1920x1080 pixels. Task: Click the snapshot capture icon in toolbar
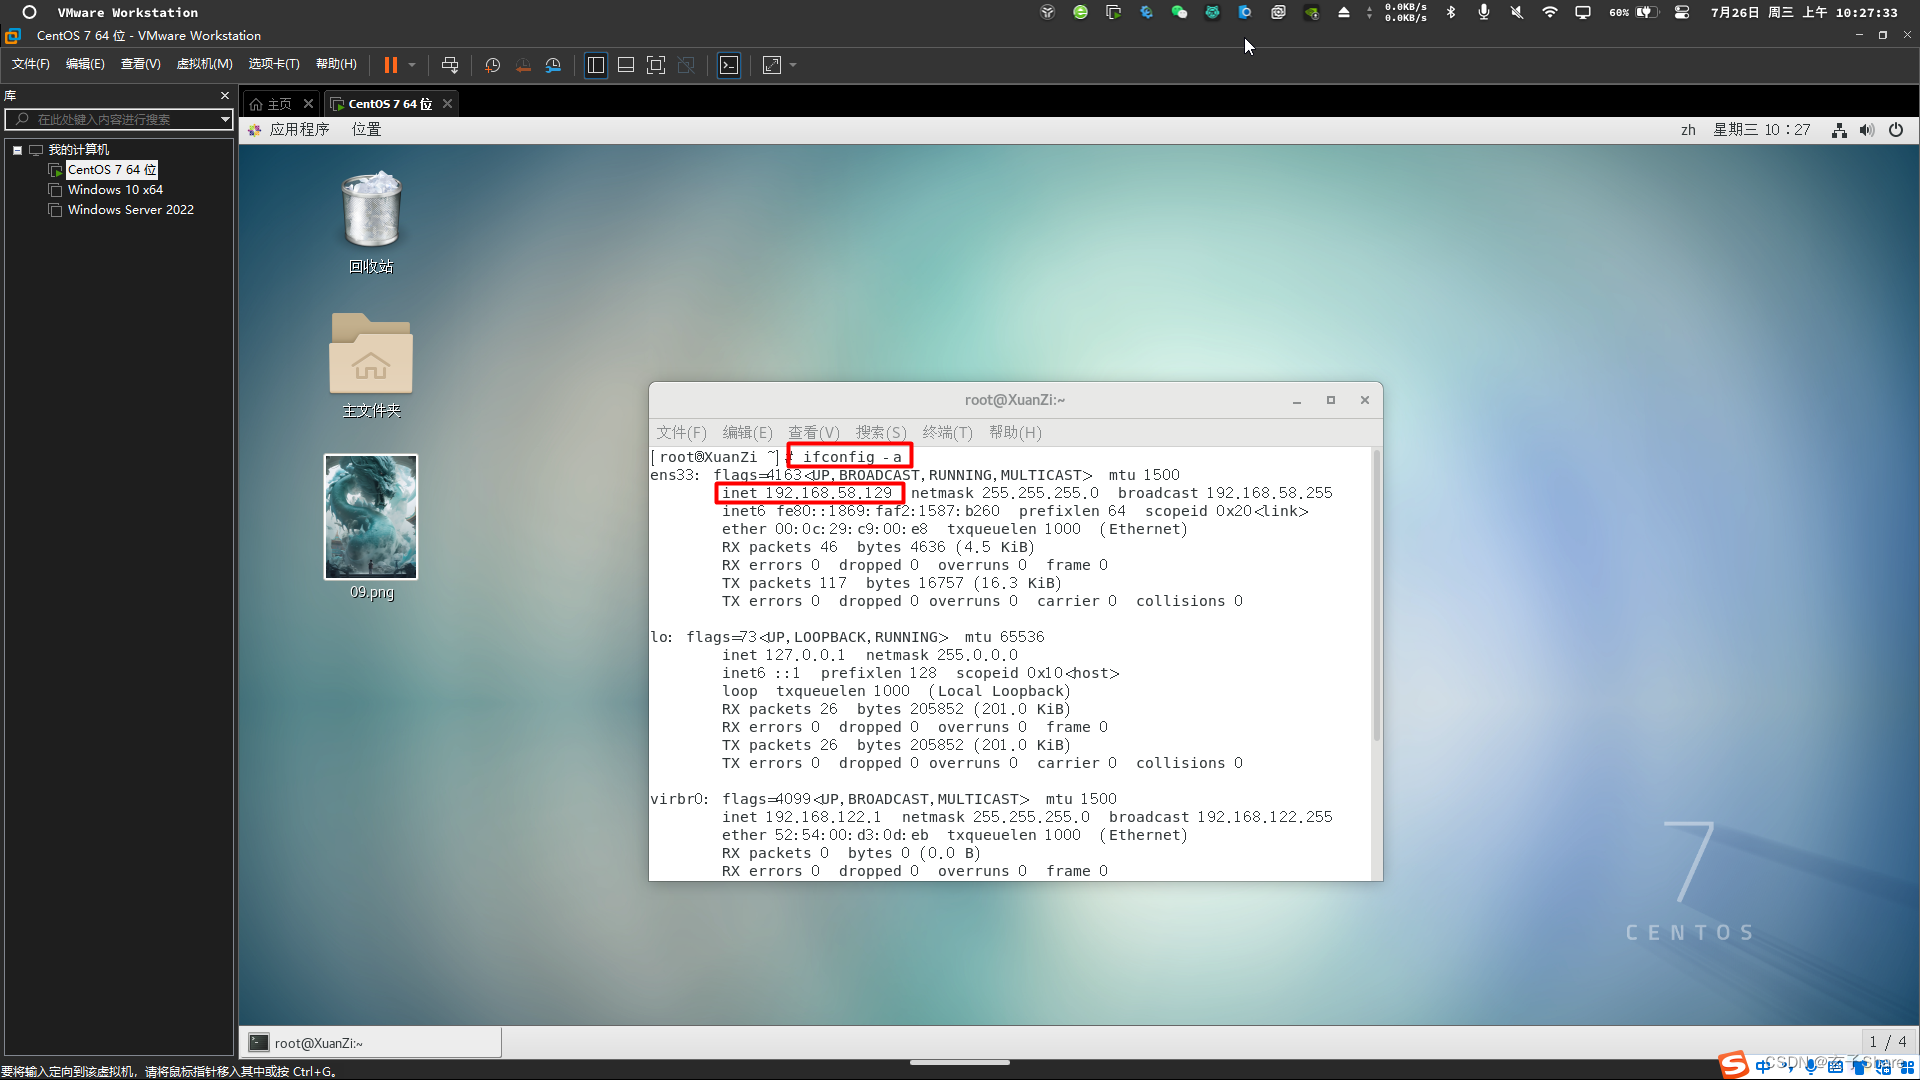(492, 65)
